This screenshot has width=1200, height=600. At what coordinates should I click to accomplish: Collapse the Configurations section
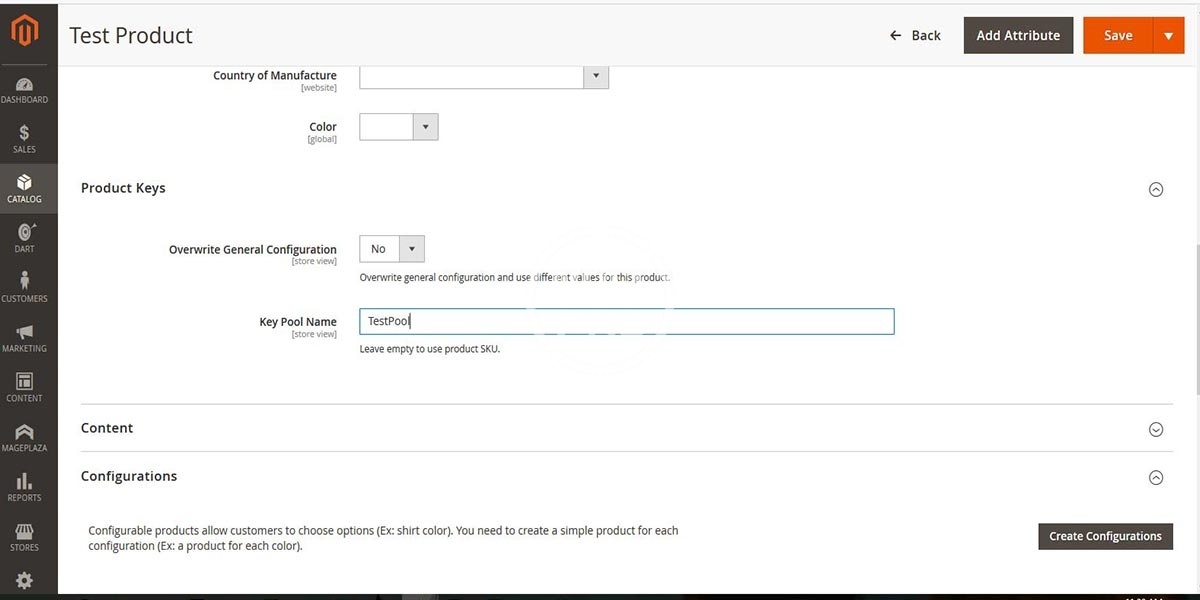click(x=1155, y=478)
